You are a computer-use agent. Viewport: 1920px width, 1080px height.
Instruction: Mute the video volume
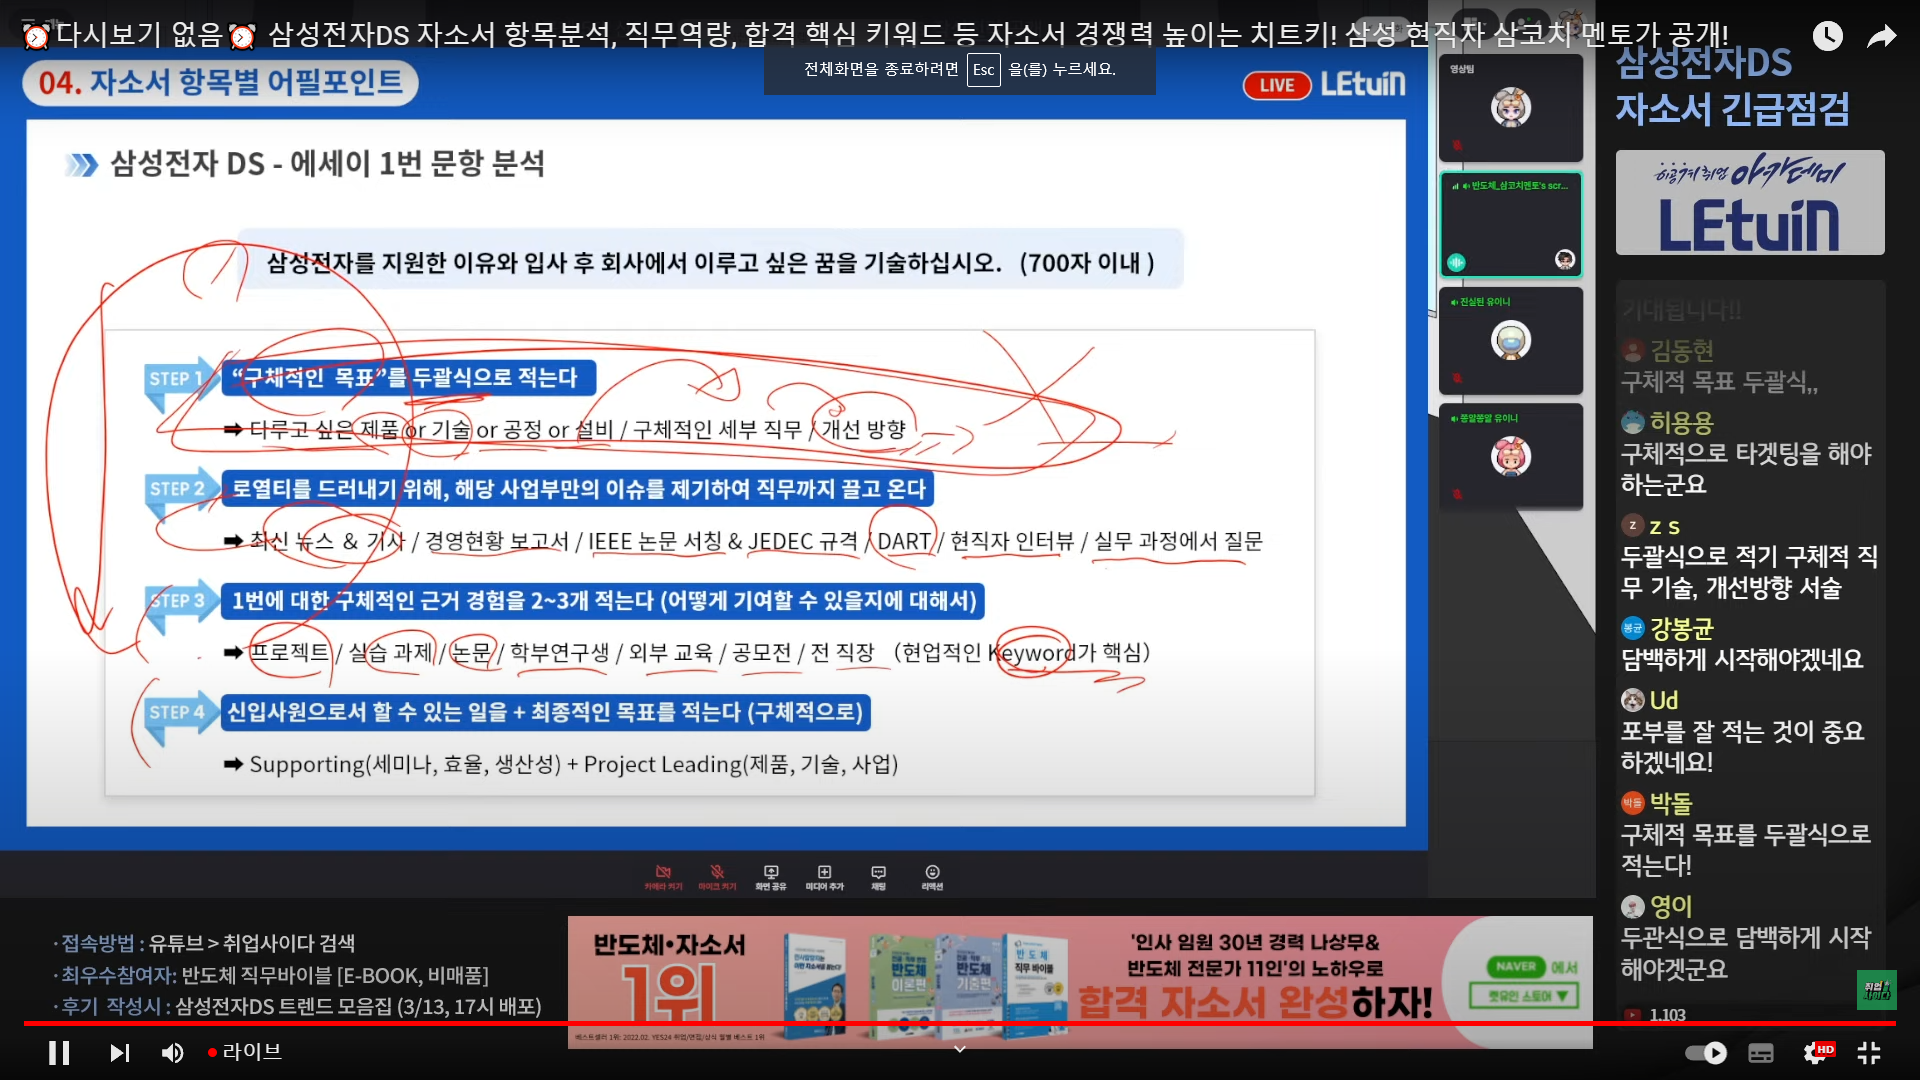[173, 1052]
